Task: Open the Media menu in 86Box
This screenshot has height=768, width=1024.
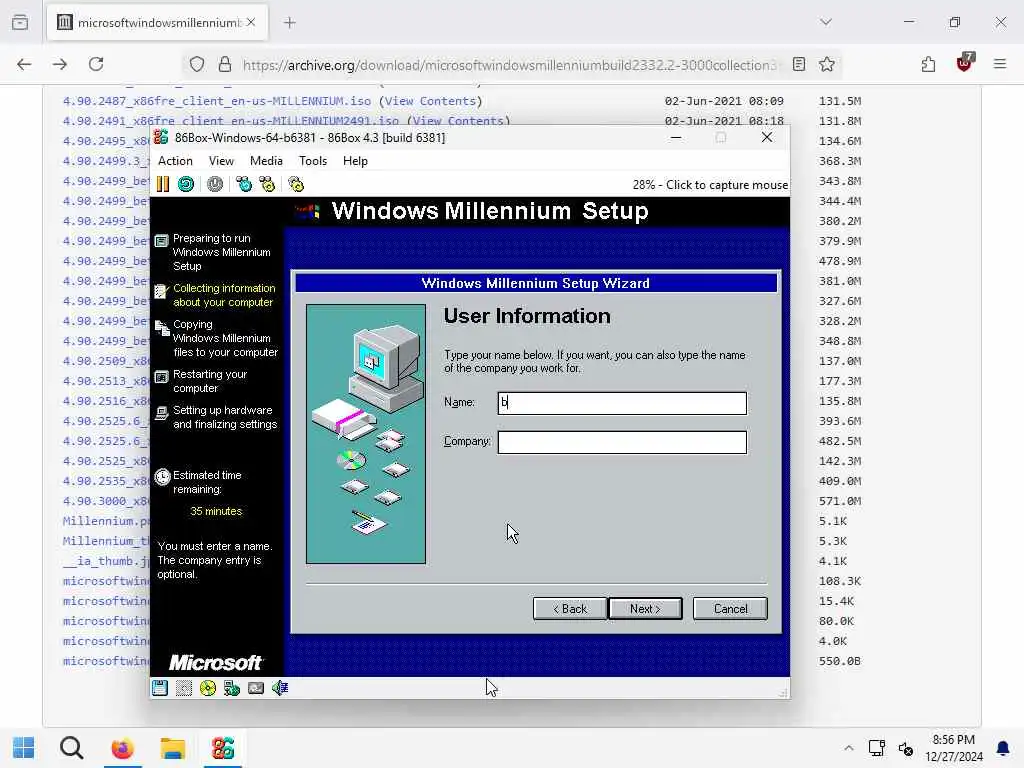Action: pos(266,161)
